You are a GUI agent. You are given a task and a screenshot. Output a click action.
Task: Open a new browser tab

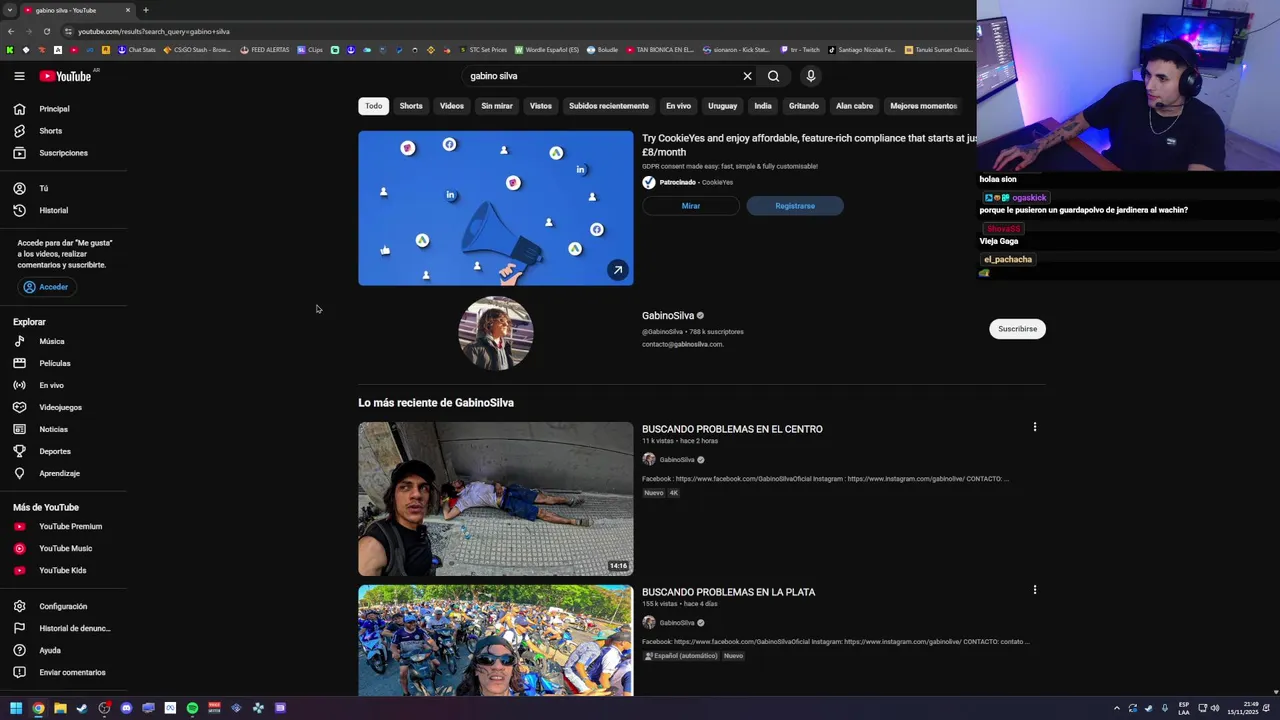point(146,10)
